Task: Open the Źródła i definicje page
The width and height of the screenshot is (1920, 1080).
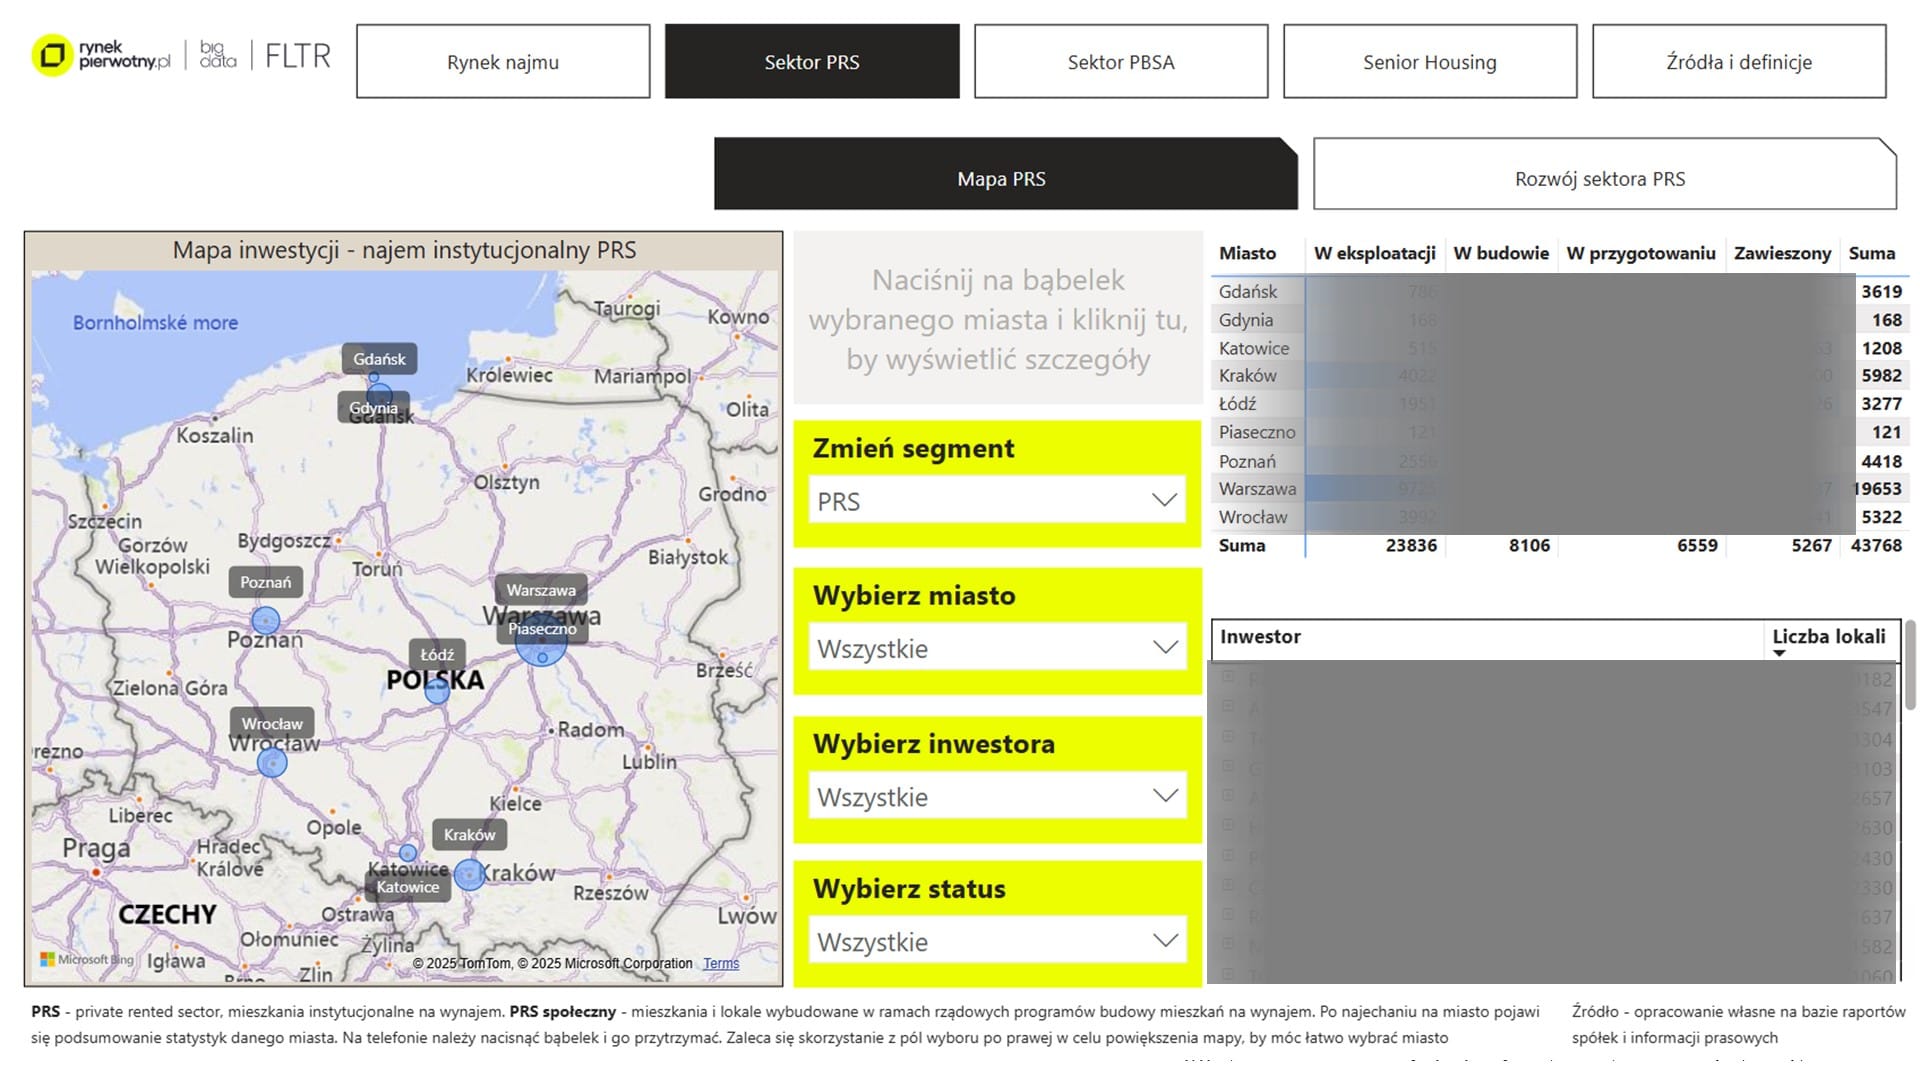Action: click(1738, 62)
